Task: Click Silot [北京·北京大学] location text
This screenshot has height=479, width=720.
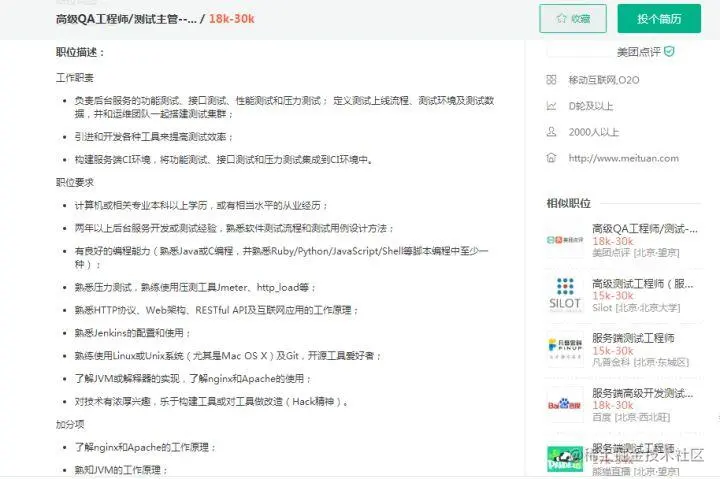Action: click(636, 308)
